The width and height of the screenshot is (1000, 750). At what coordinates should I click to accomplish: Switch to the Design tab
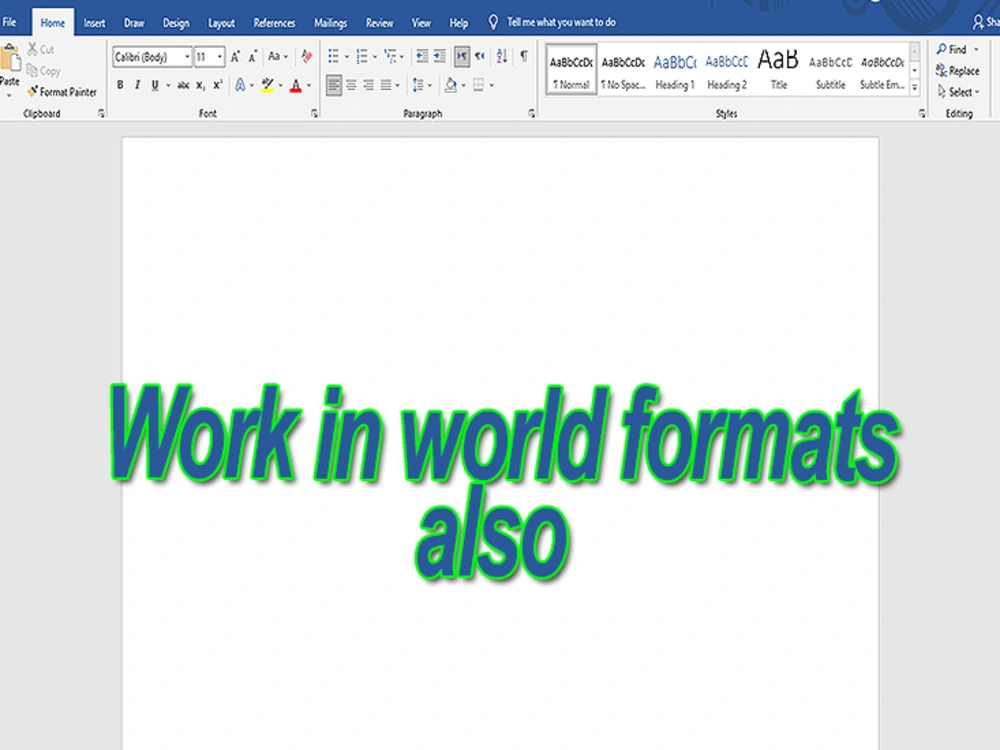(x=176, y=23)
